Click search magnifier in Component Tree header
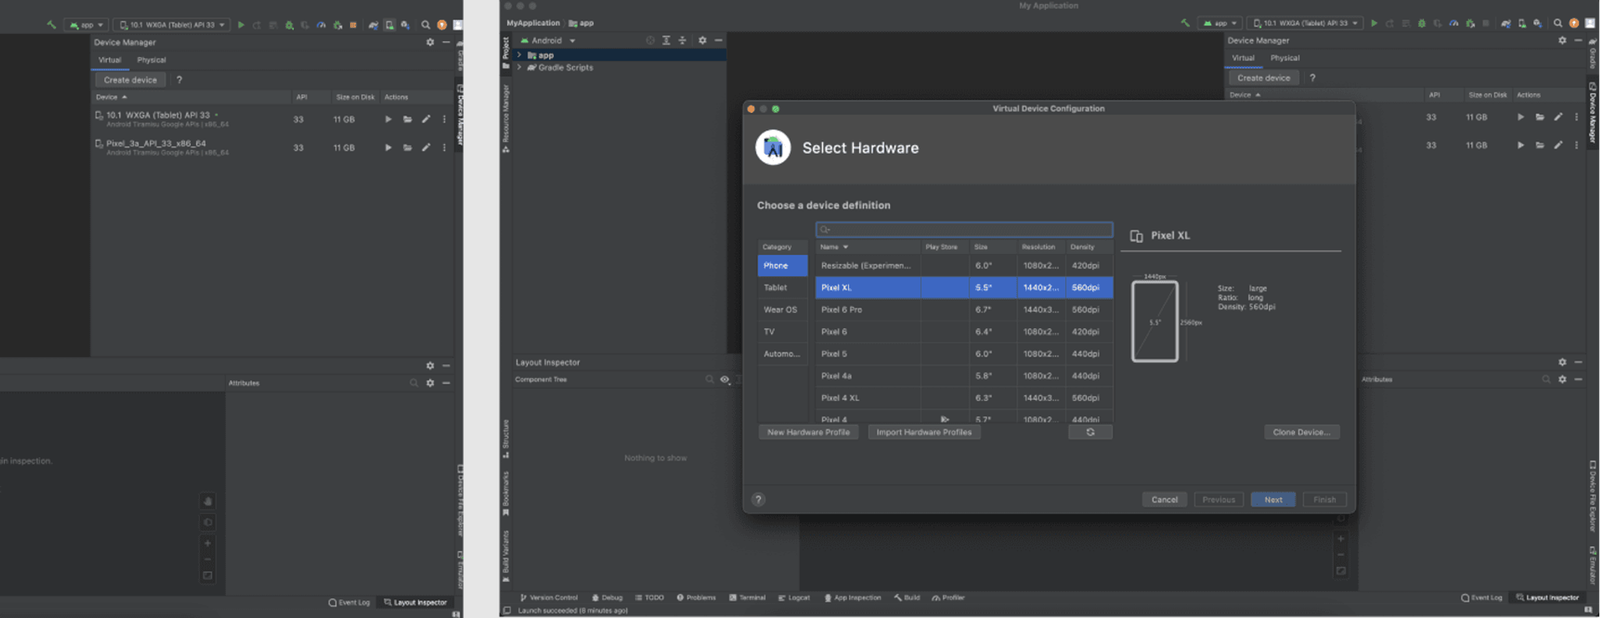1600x618 pixels. (709, 379)
